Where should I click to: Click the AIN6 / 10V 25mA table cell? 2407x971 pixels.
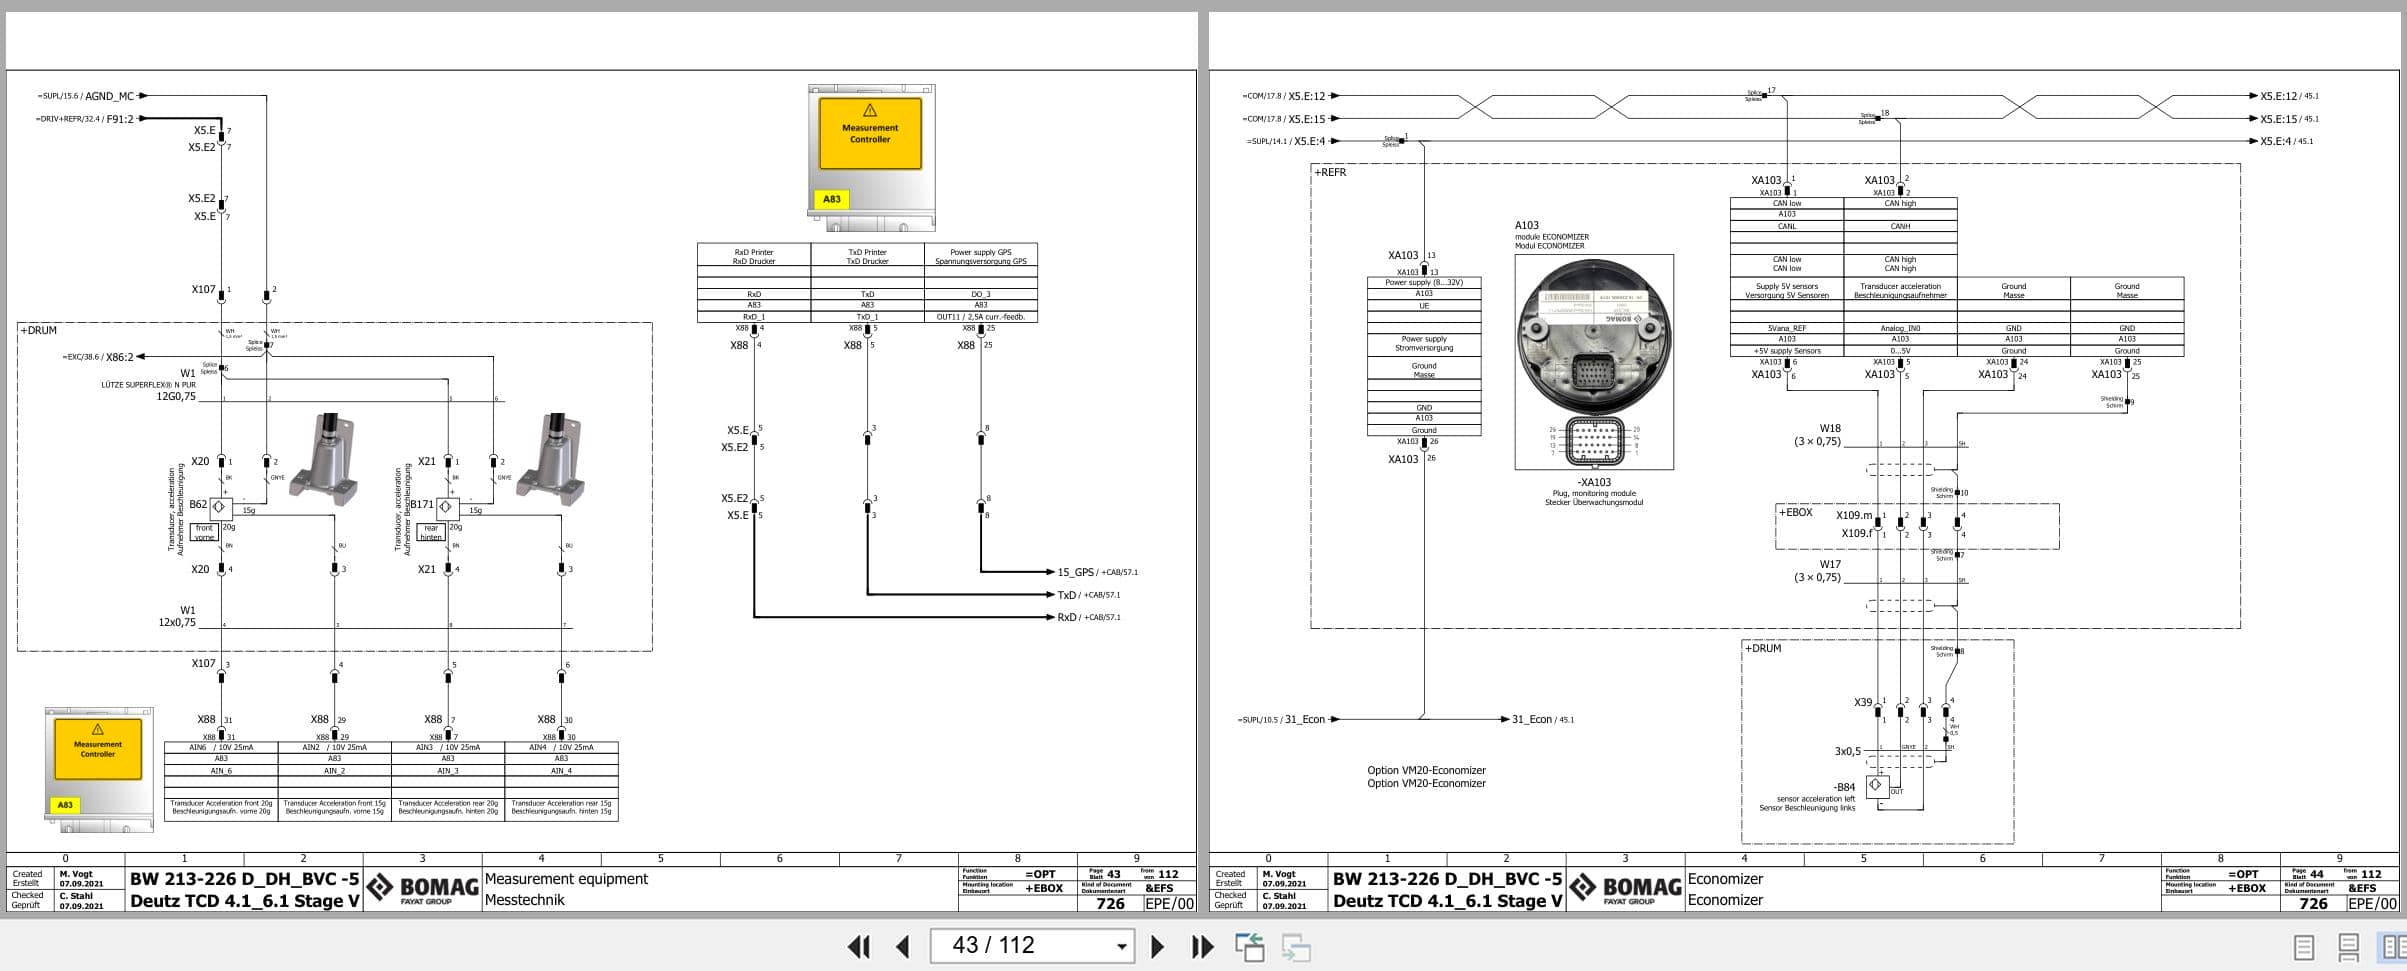pyautogui.click(x=221, y=747)
